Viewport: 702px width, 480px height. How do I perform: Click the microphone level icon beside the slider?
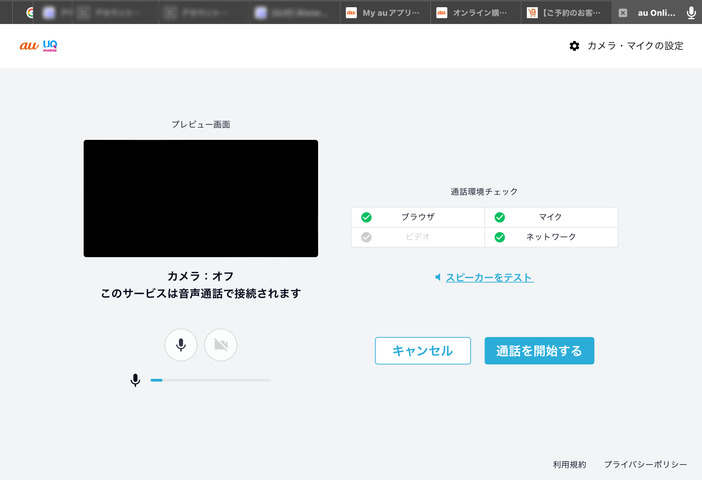click(x=135, y=380)
